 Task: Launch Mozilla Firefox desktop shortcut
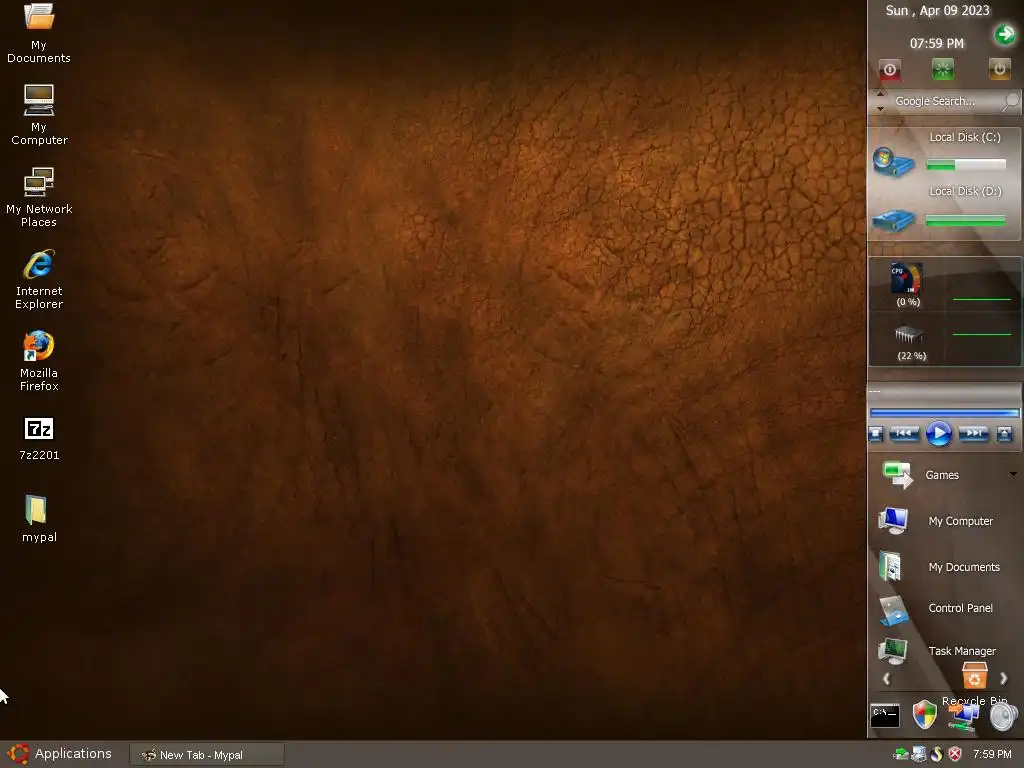coord(39,360)
